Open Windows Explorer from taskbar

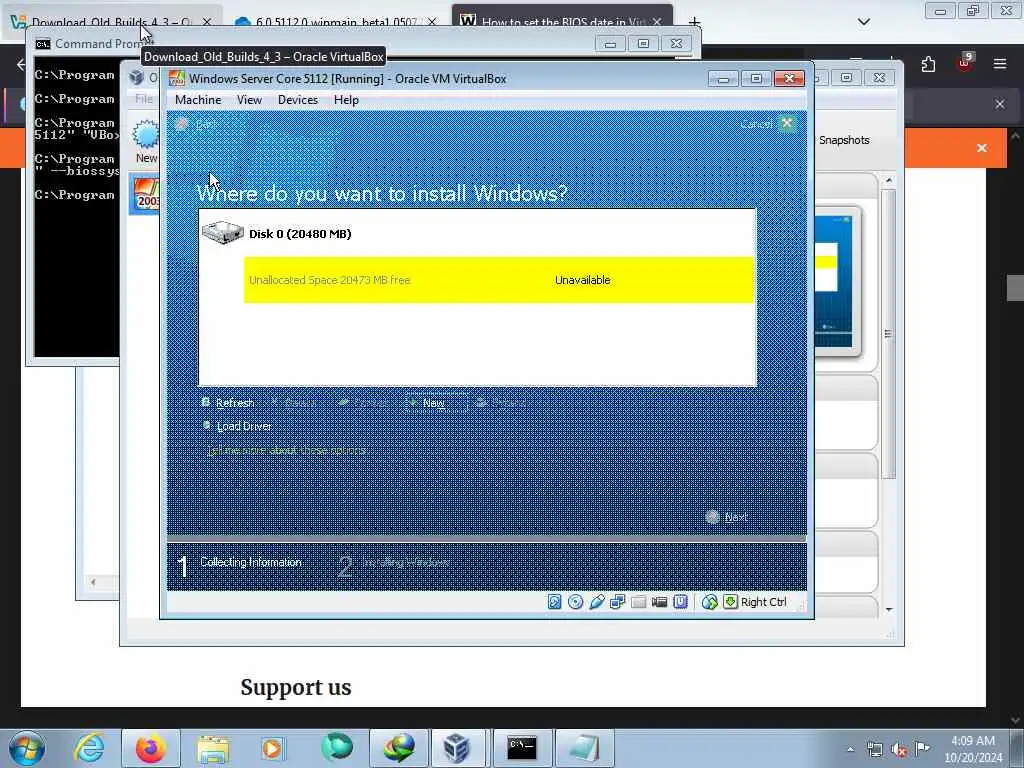click(213, 748)
